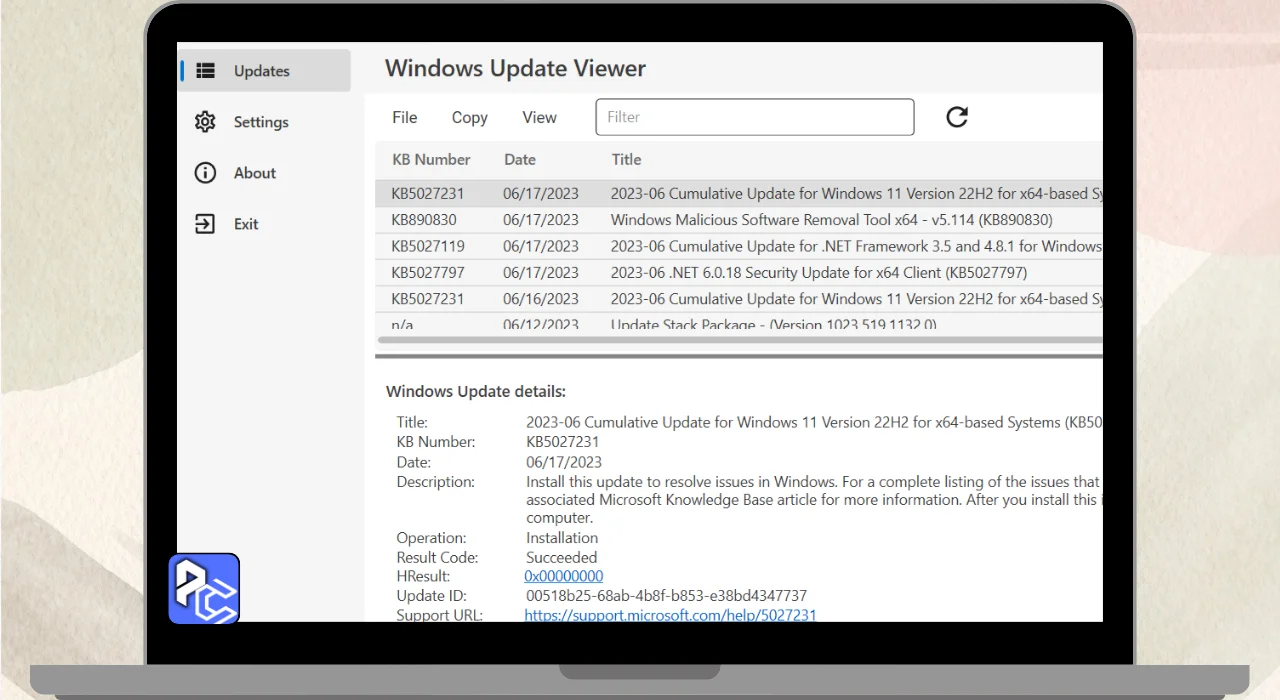Click the .NET 6.0.18 Security Update title
Screen dimensions: 1280x700
819,272
